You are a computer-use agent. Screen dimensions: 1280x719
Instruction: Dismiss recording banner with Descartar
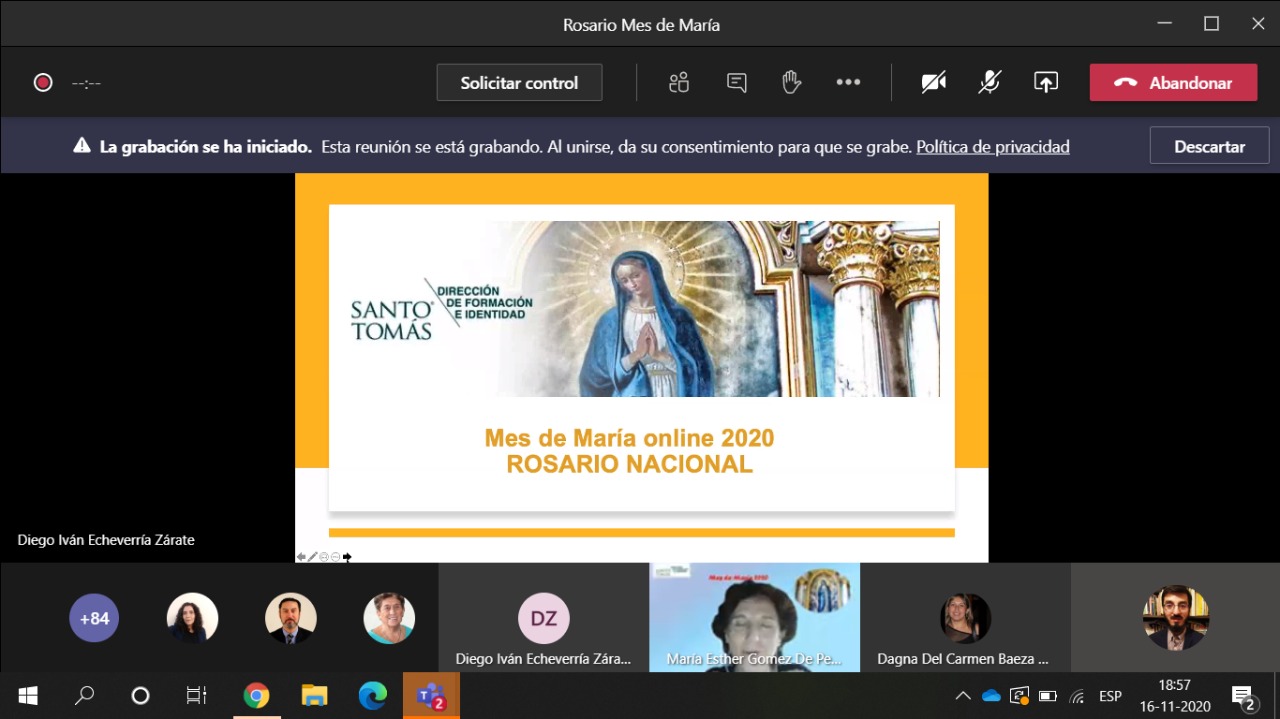click(1209, 146)
